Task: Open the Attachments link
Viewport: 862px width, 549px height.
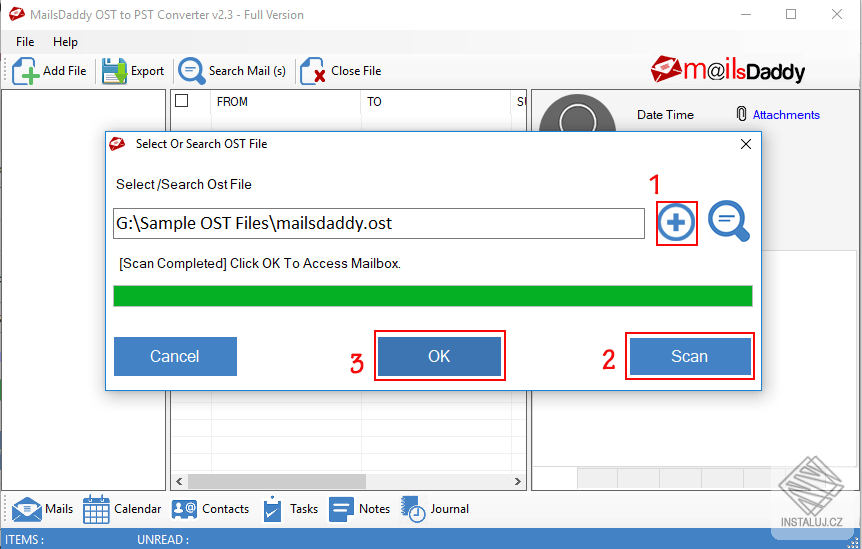Action: pos(786,115)
